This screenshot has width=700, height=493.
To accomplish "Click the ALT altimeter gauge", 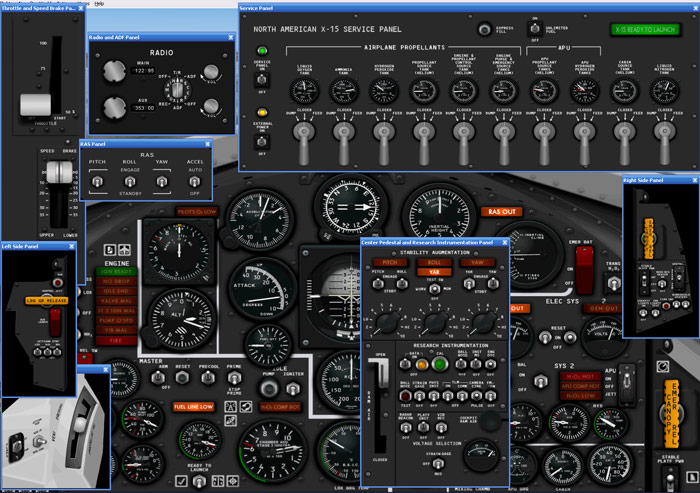I will click(182, 318).
